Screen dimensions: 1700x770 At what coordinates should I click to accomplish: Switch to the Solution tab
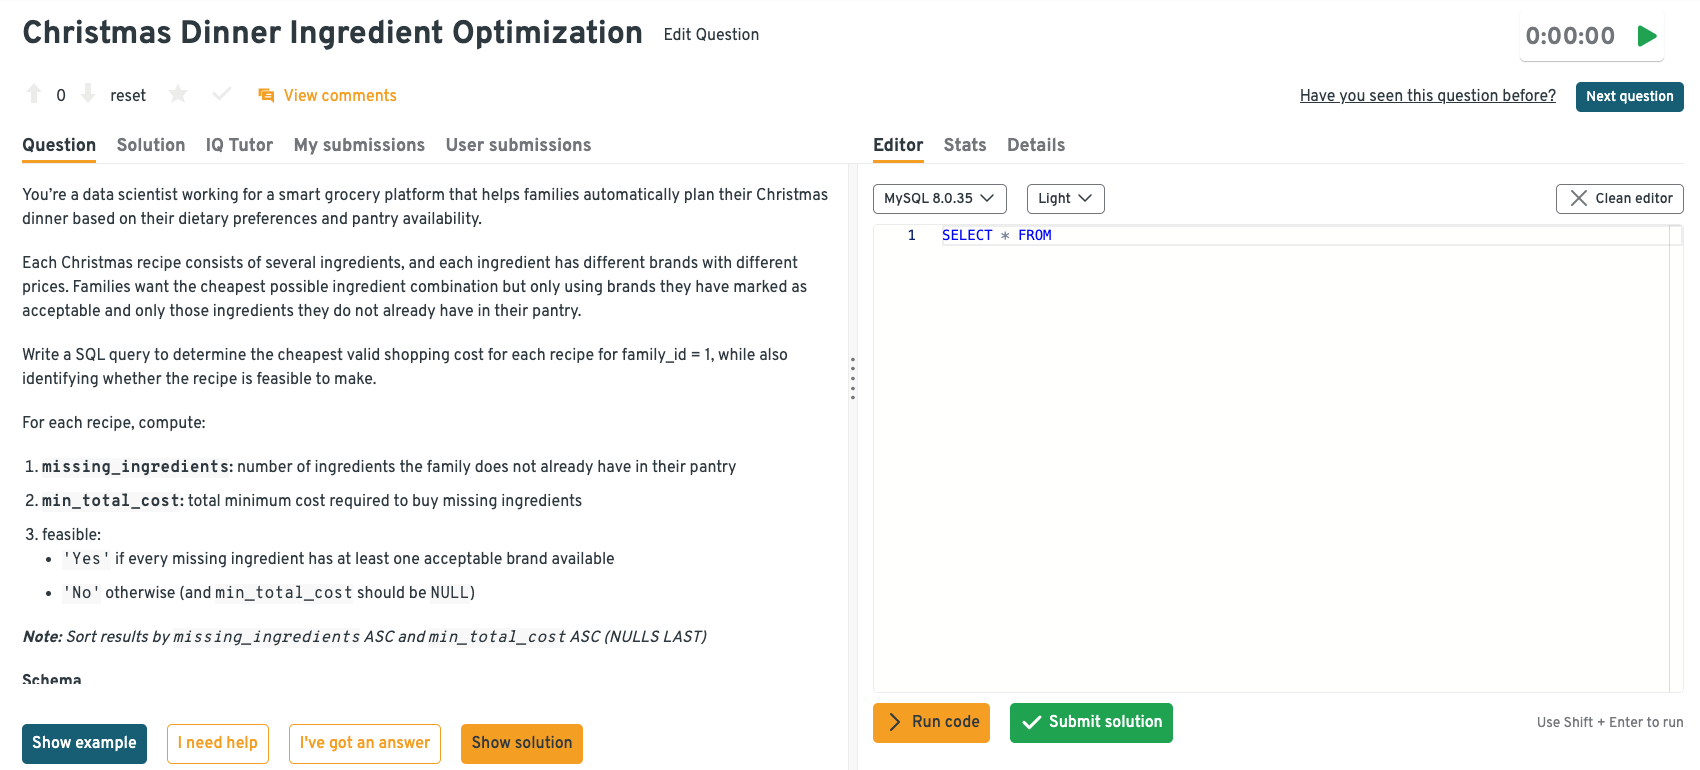click(151, 145)
